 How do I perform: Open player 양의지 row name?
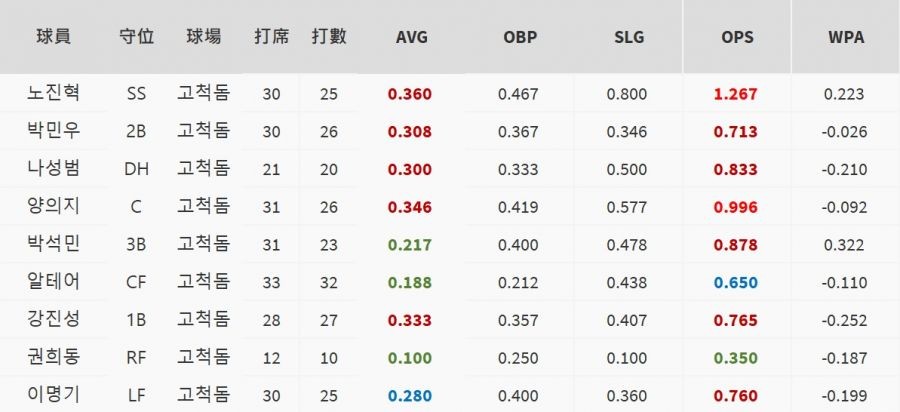tap(53, 206)
